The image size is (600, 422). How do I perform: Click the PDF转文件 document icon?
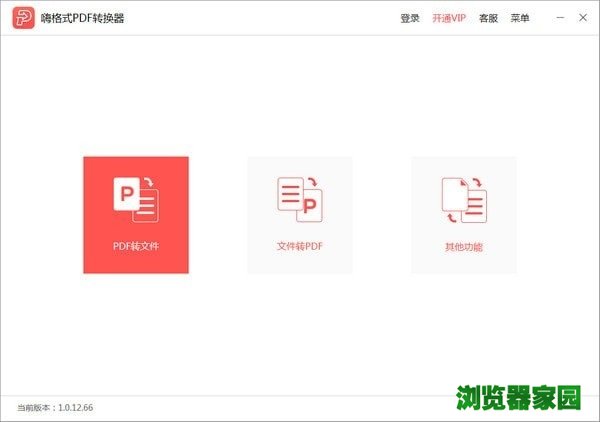click(135, 199)
